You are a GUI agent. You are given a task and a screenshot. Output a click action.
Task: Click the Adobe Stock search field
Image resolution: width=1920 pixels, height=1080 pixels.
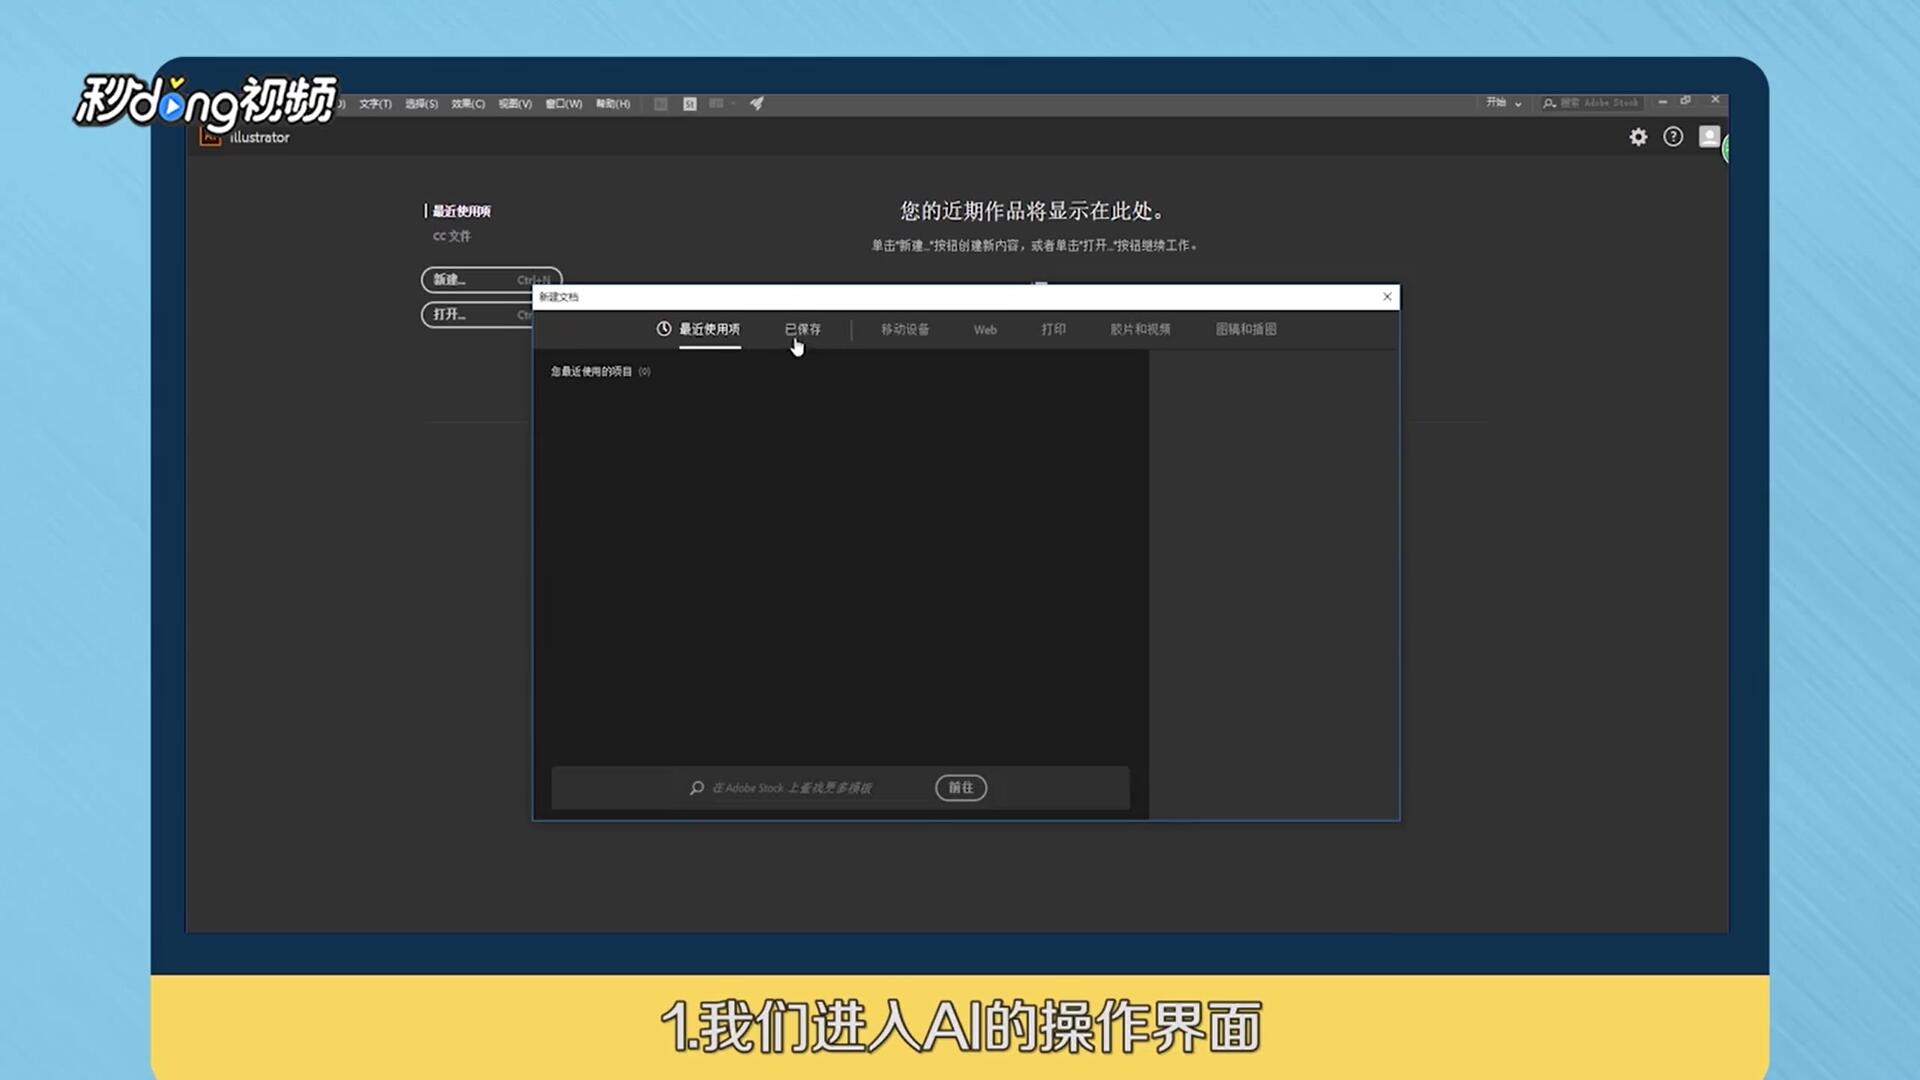coord(1591,103)
